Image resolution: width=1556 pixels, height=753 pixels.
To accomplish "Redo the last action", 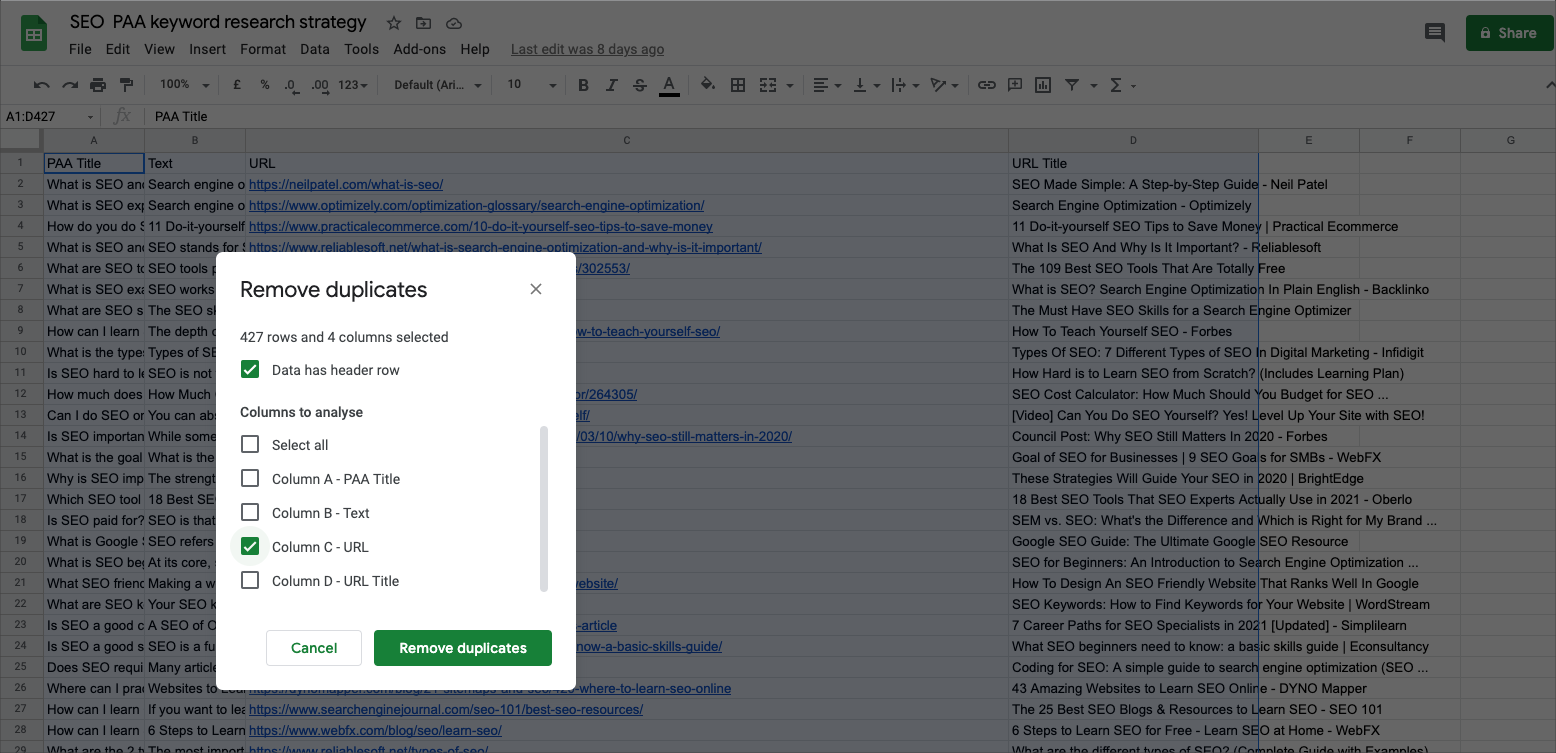I will tap(69, 85).
